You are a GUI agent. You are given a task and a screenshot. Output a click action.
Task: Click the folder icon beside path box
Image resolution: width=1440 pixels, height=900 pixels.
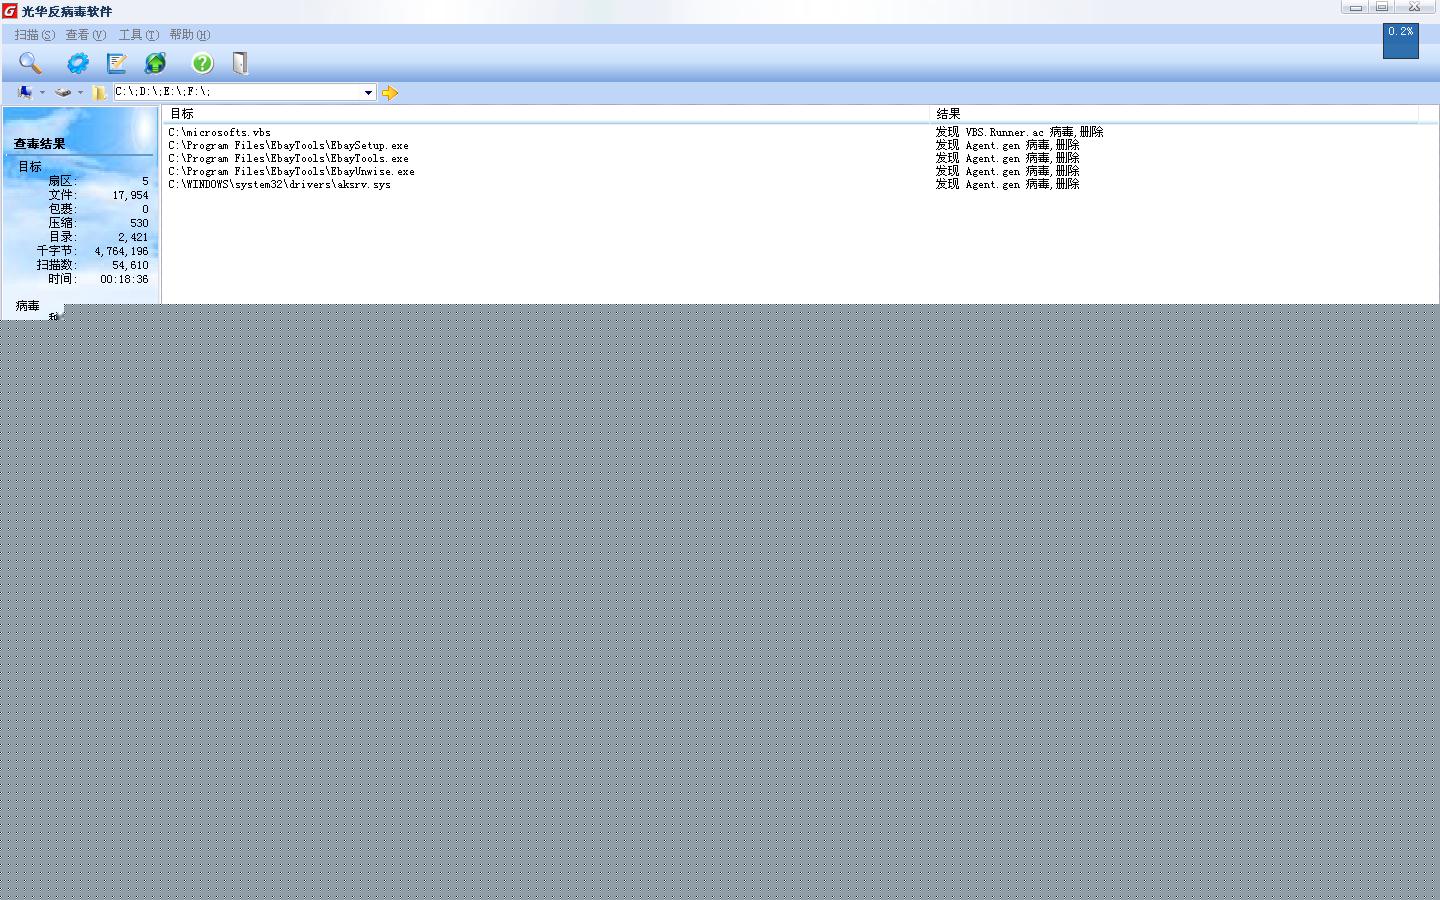click(x=99, y=92)
